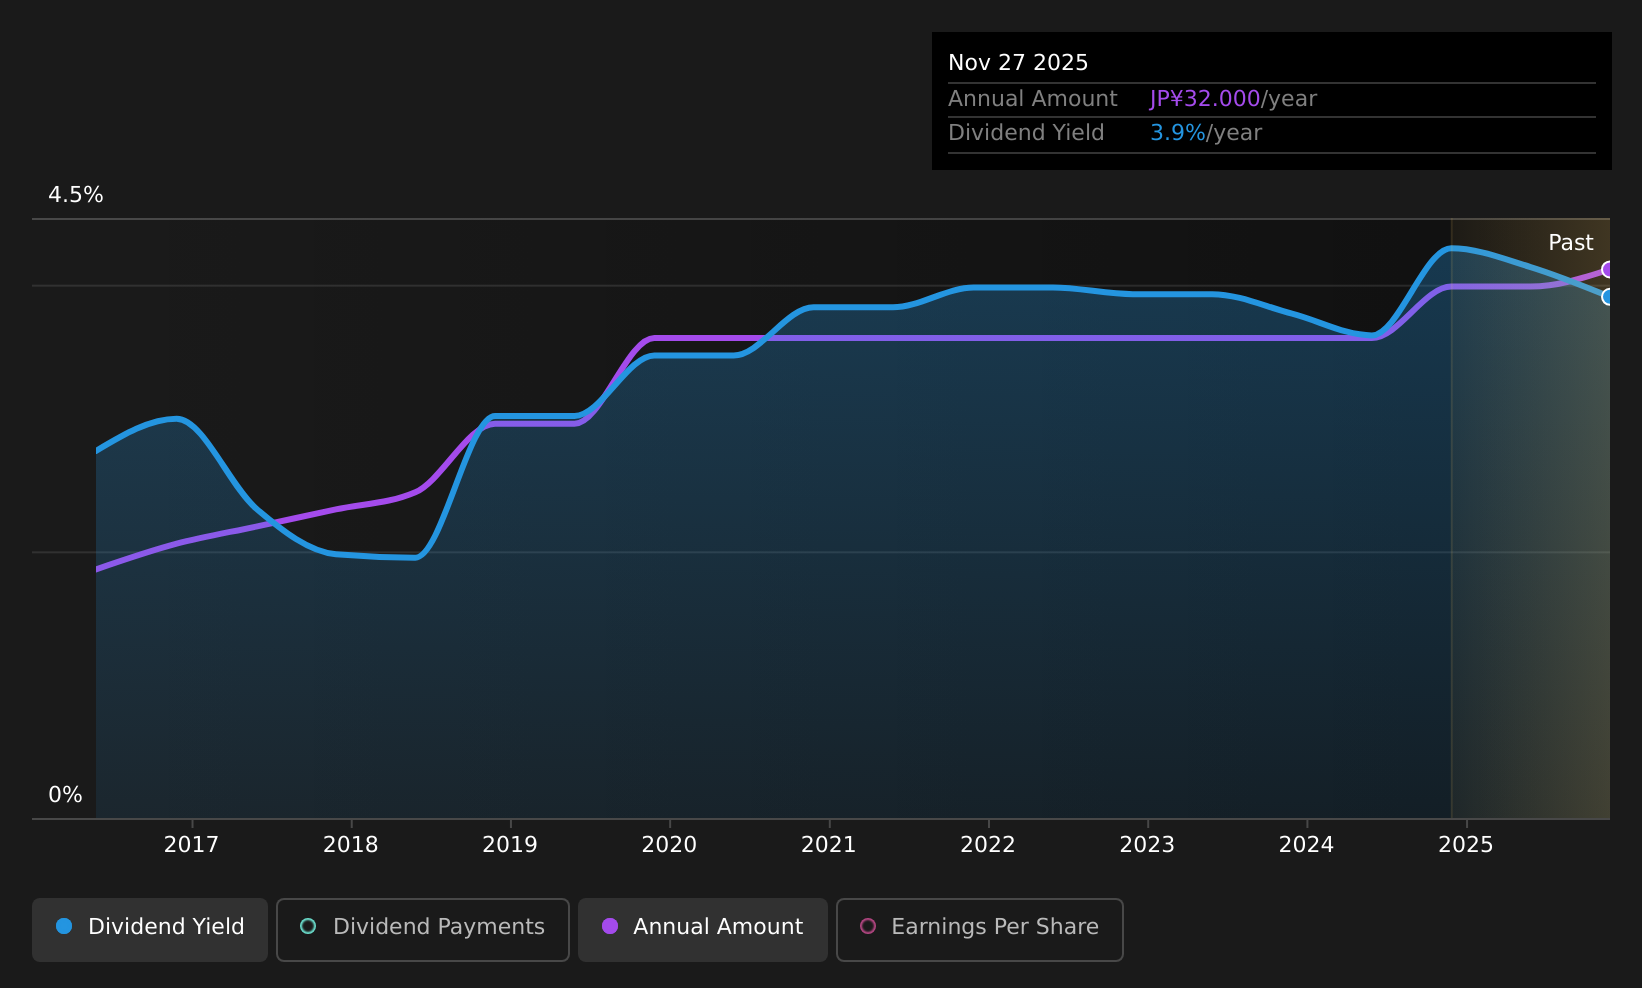Image resolution: width=1642 pixels, height=988 pixels.
Task: Toggle the Dividend Yield legend series
Action: click(x=150, y=930)
